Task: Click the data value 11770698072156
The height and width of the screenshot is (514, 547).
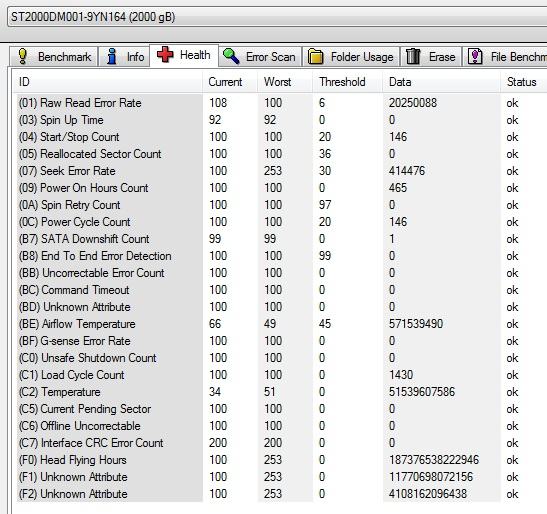Action: pos(431,477)
